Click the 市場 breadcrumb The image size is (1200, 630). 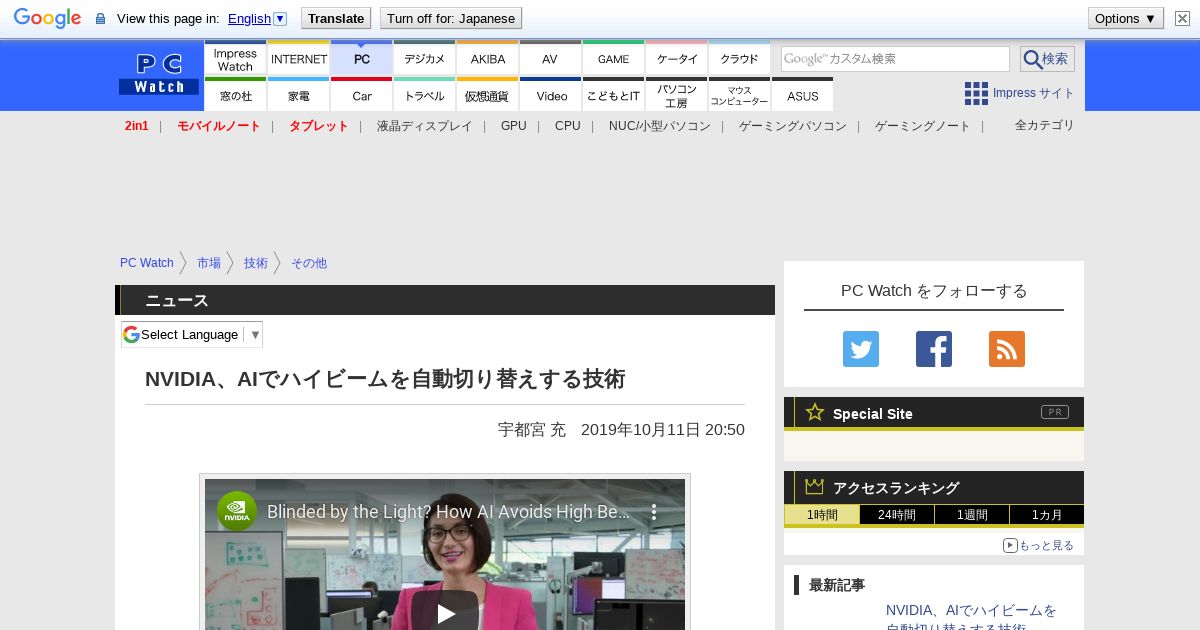point(209,263)
